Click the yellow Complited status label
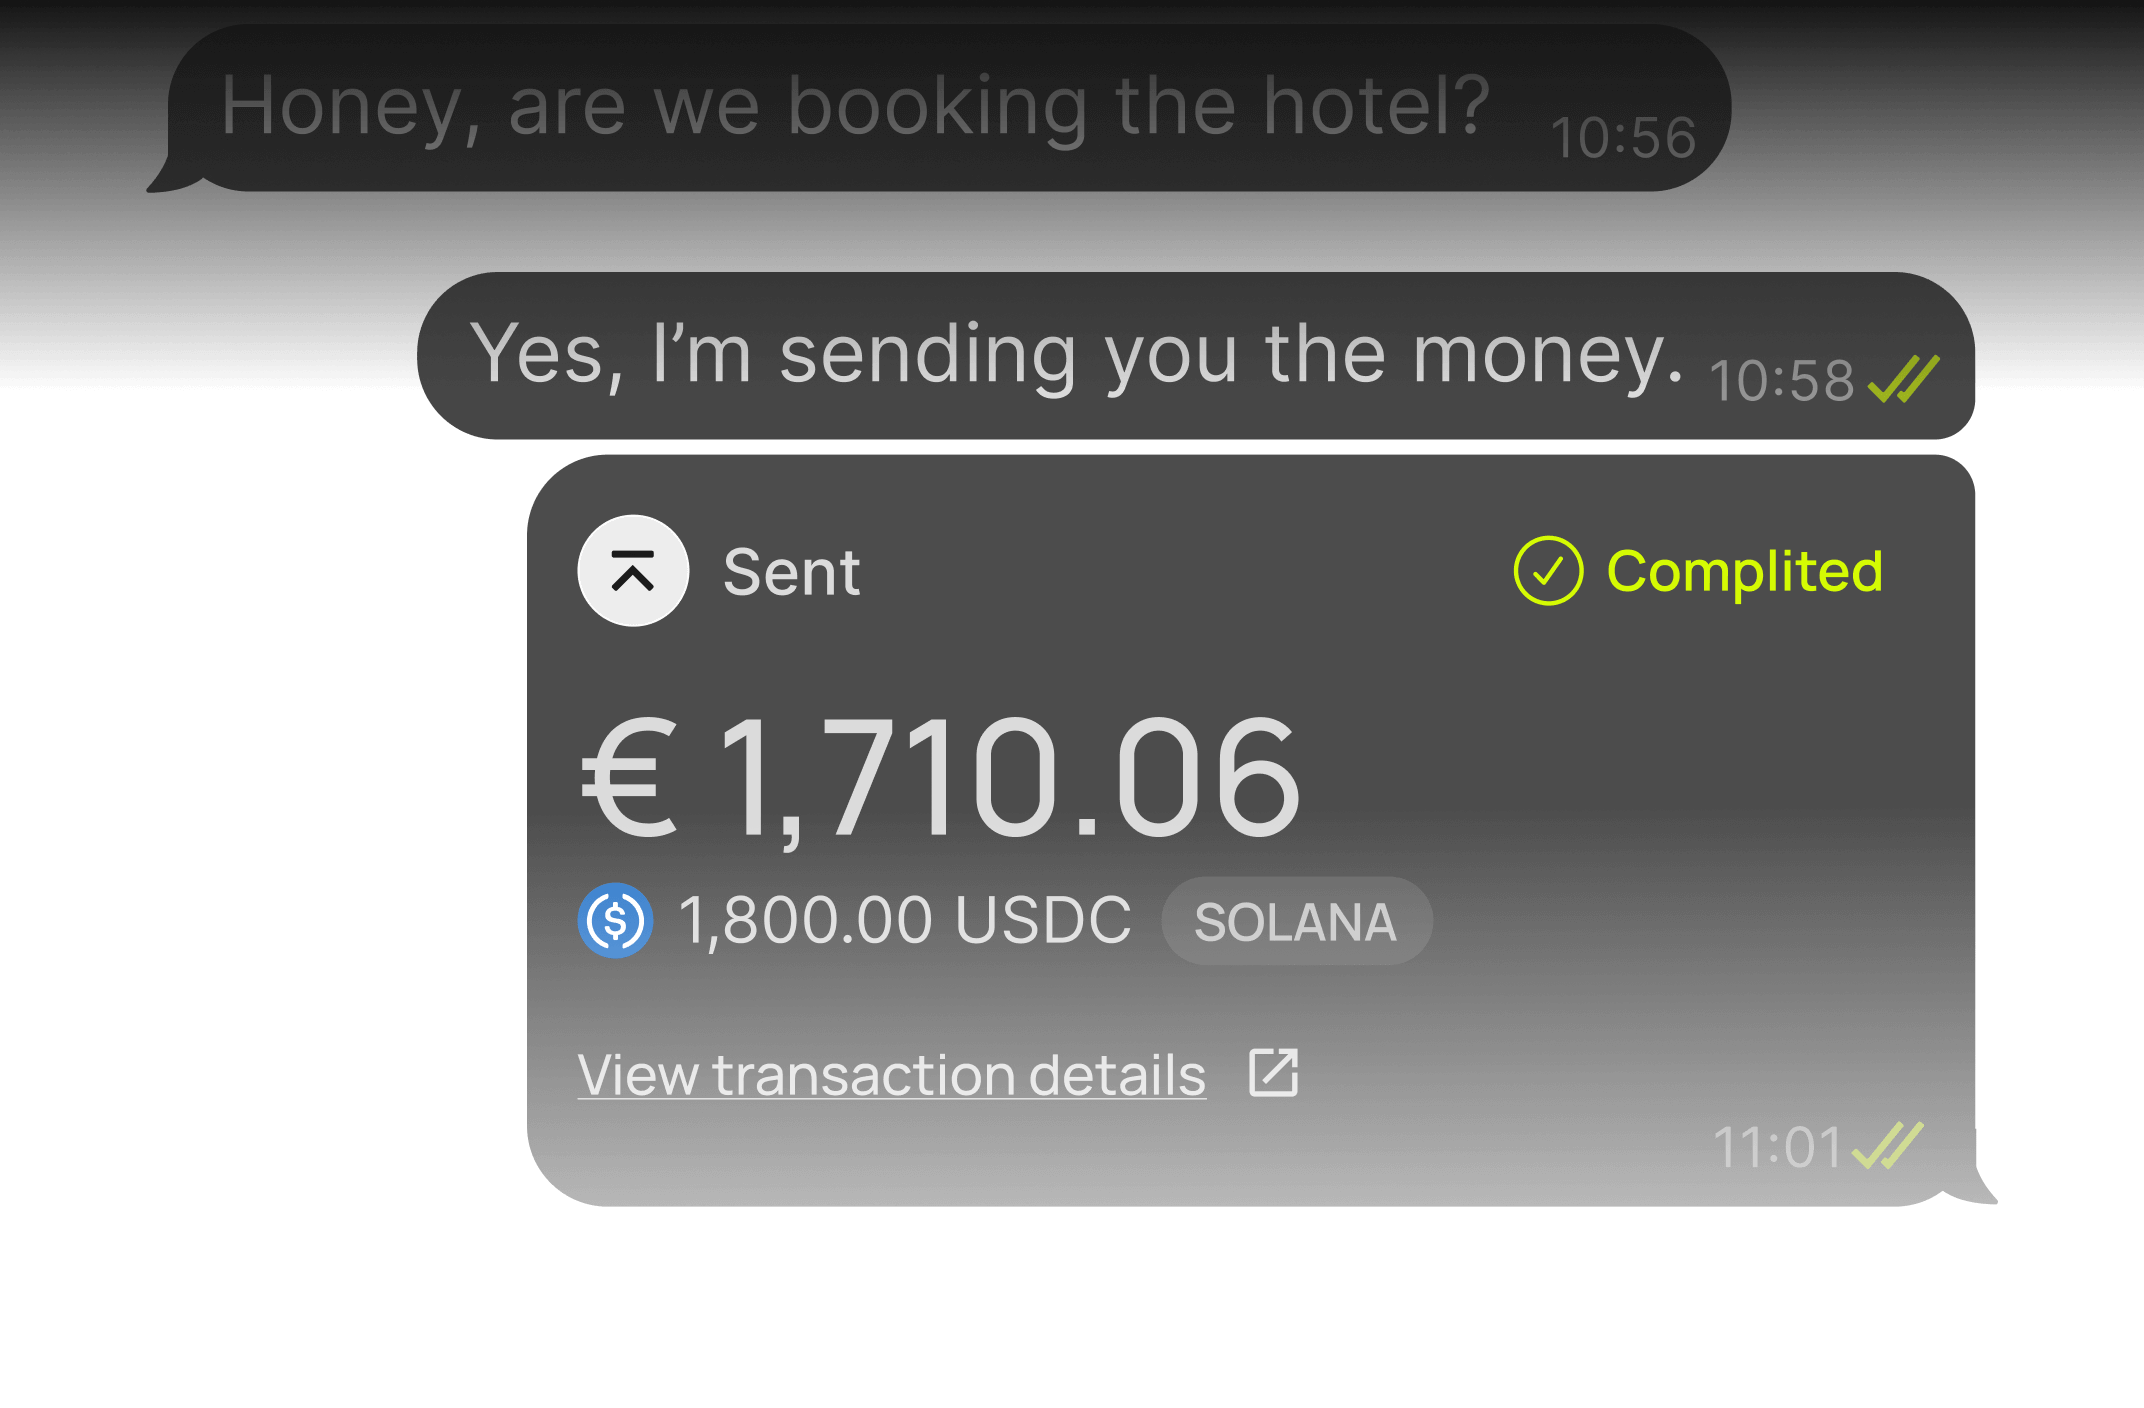This screenshot has height=1408, width=2144. (1744, 572)
